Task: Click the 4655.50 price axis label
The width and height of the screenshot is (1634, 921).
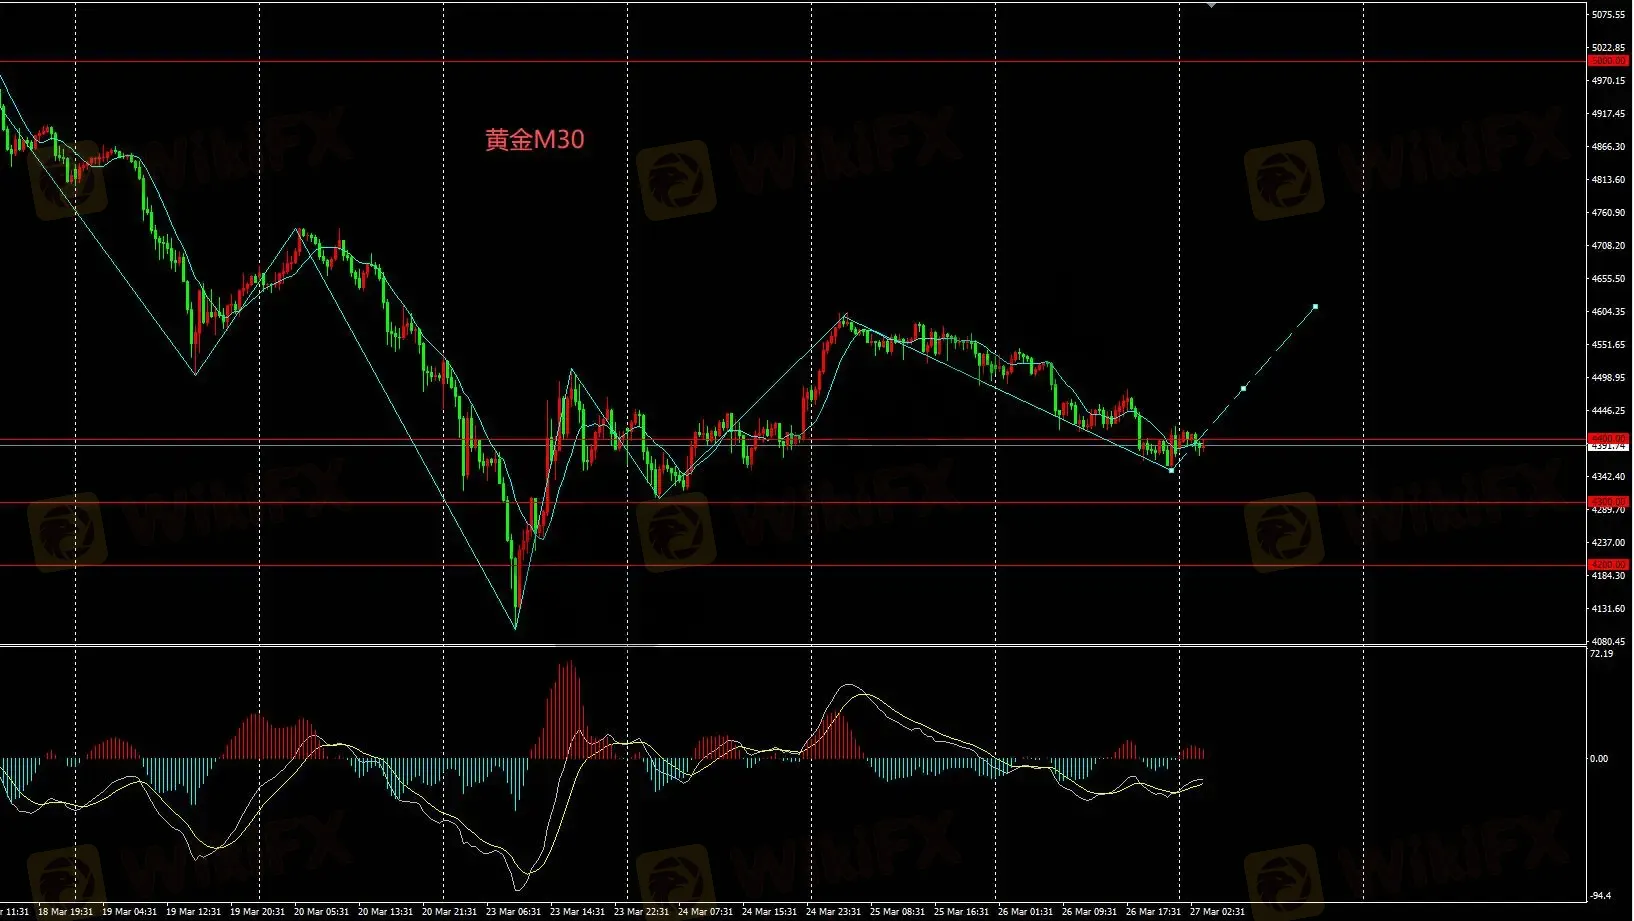Action: coord(1608,279)
